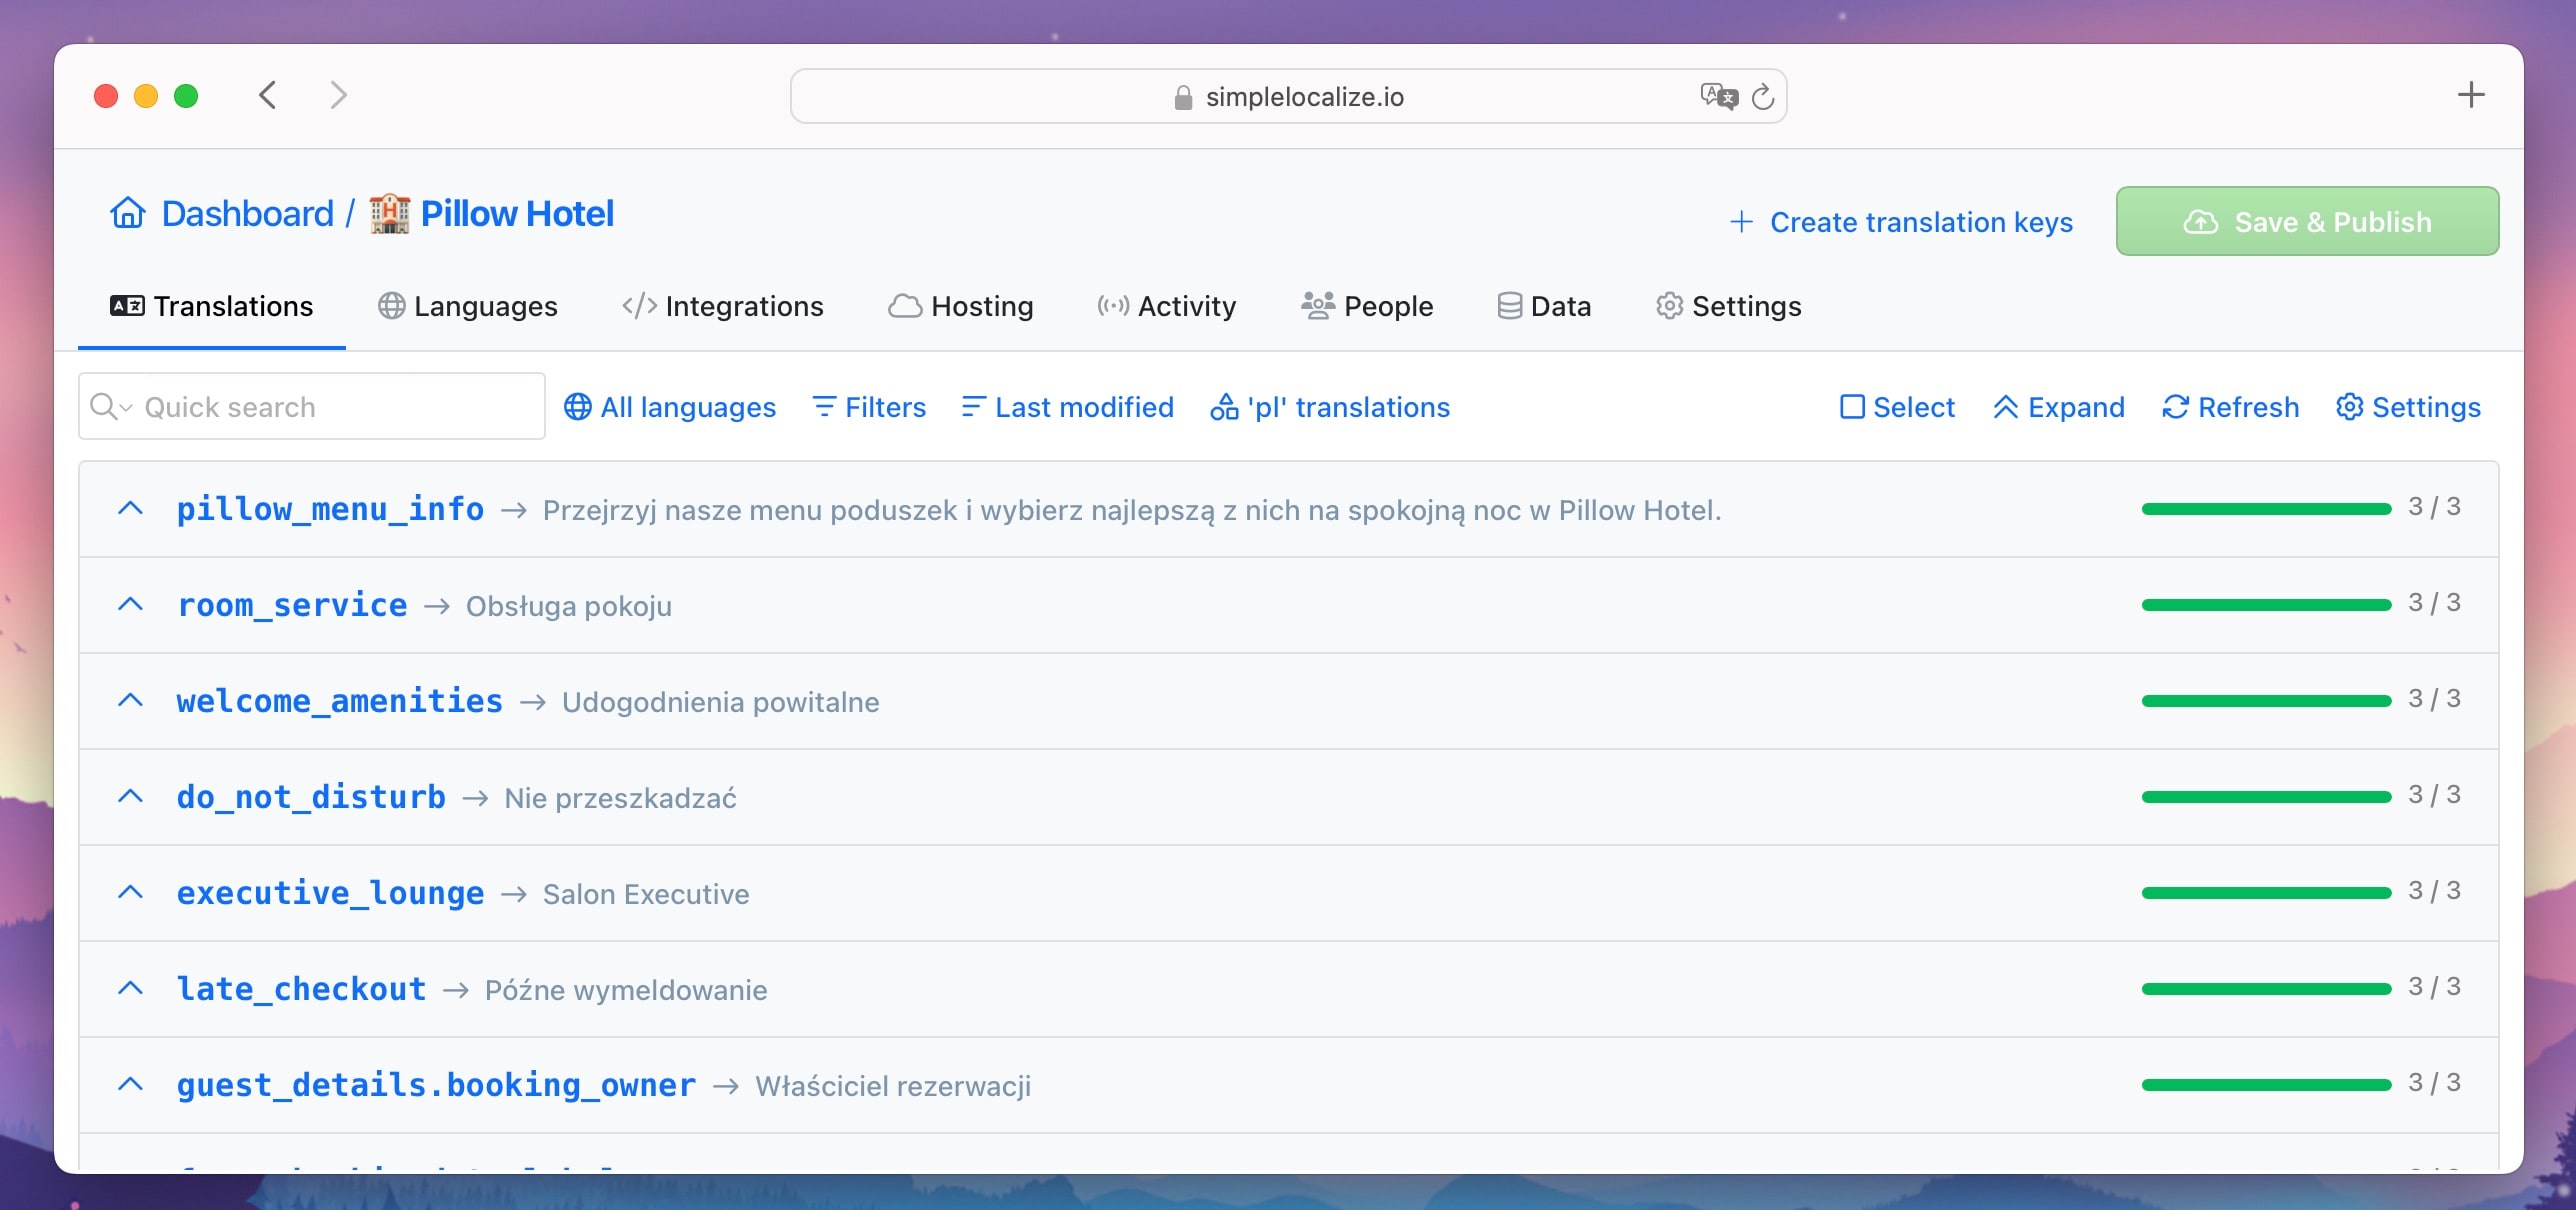The width and height of the screenshot is (2576, 1210).
Task: Go back with the browser back arrow
Action: tap(267, 95)
